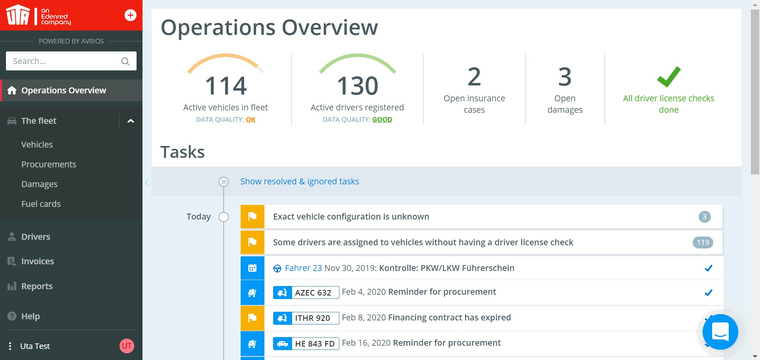The height and width of the screenshot is (360, 760).
Task: Click the UT user avatar badge
Action: 127,346
